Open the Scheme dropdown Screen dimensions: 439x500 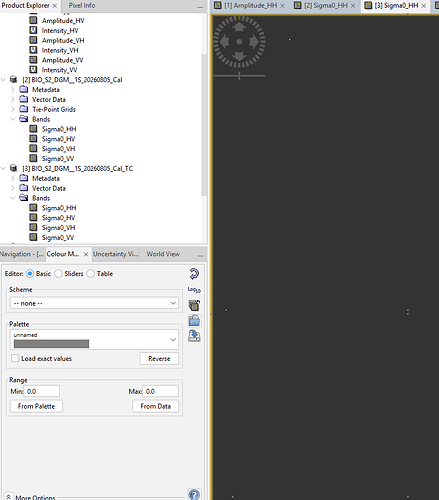point(94,303)
